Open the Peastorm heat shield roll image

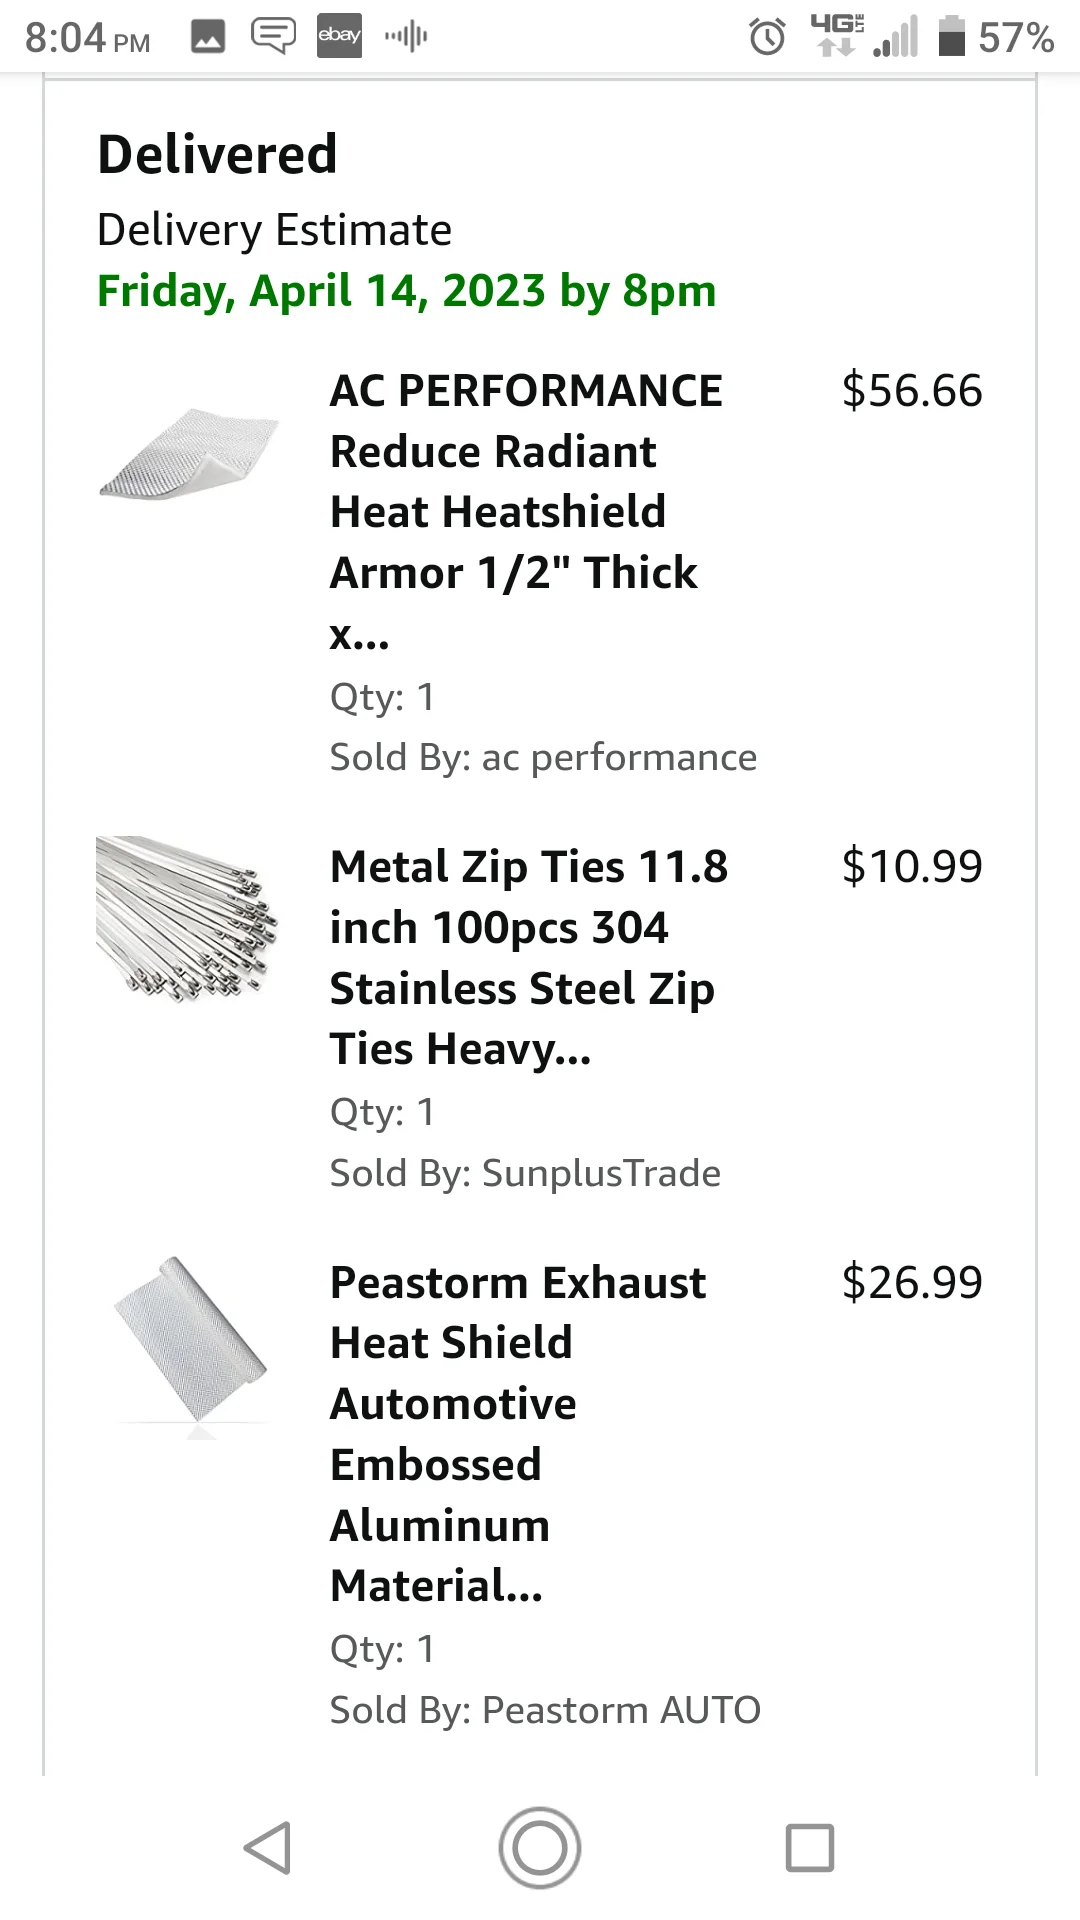point(192,1347)
